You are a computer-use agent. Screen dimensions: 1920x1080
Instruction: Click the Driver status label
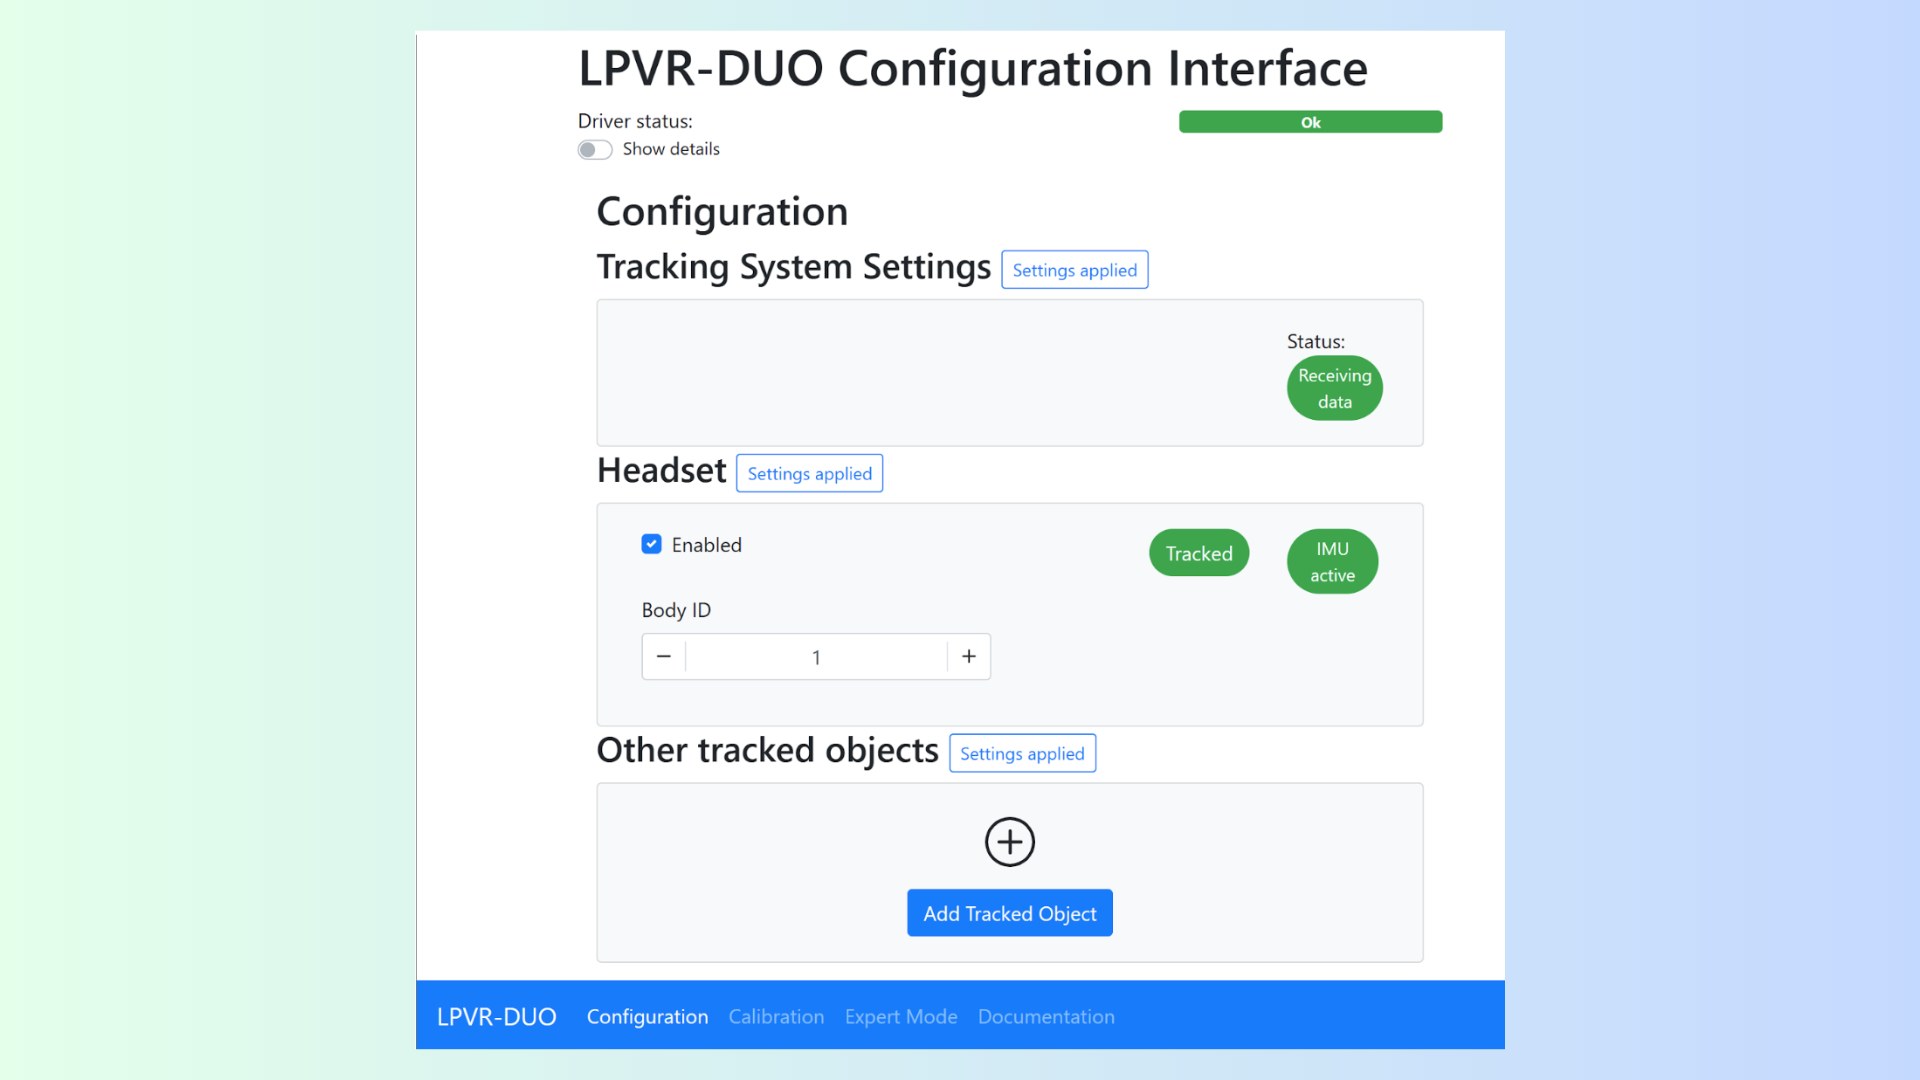coord(635,121)
